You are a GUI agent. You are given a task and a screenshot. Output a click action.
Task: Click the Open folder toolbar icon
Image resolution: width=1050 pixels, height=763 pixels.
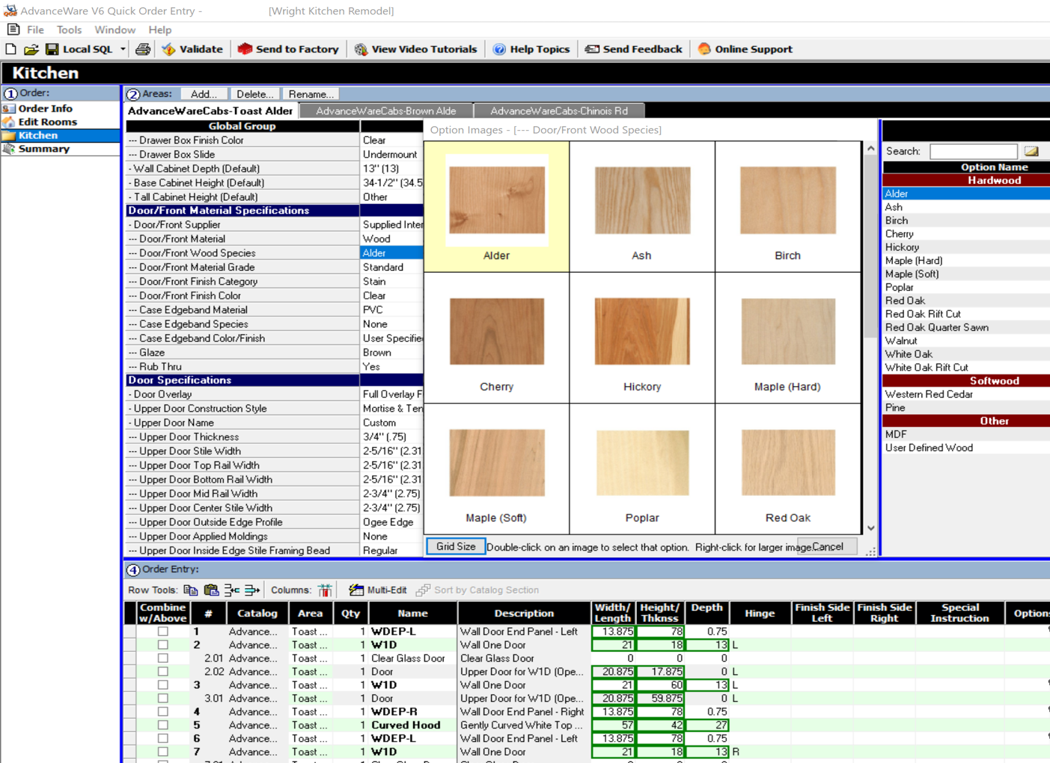31,49
